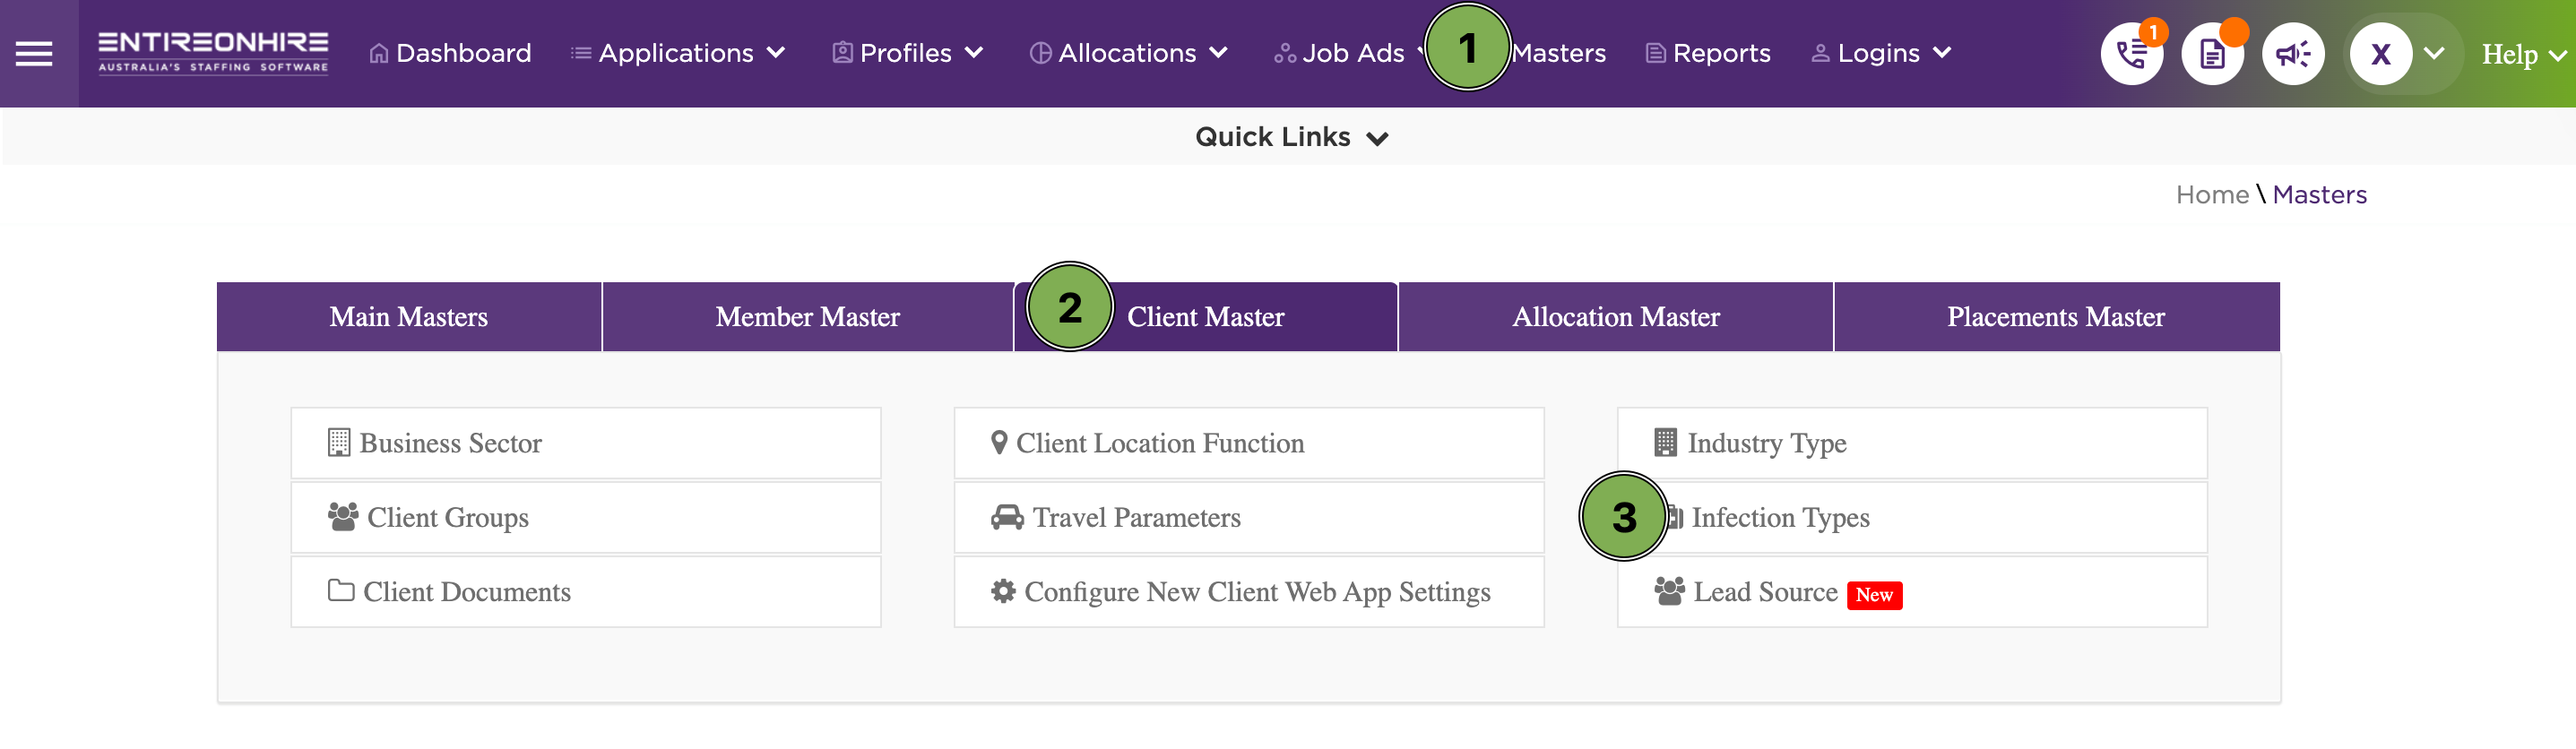Click the Home breadcrumb link
This screenshot has height=749, width=2576.
pyautogui.click(x=2212, y=194)
